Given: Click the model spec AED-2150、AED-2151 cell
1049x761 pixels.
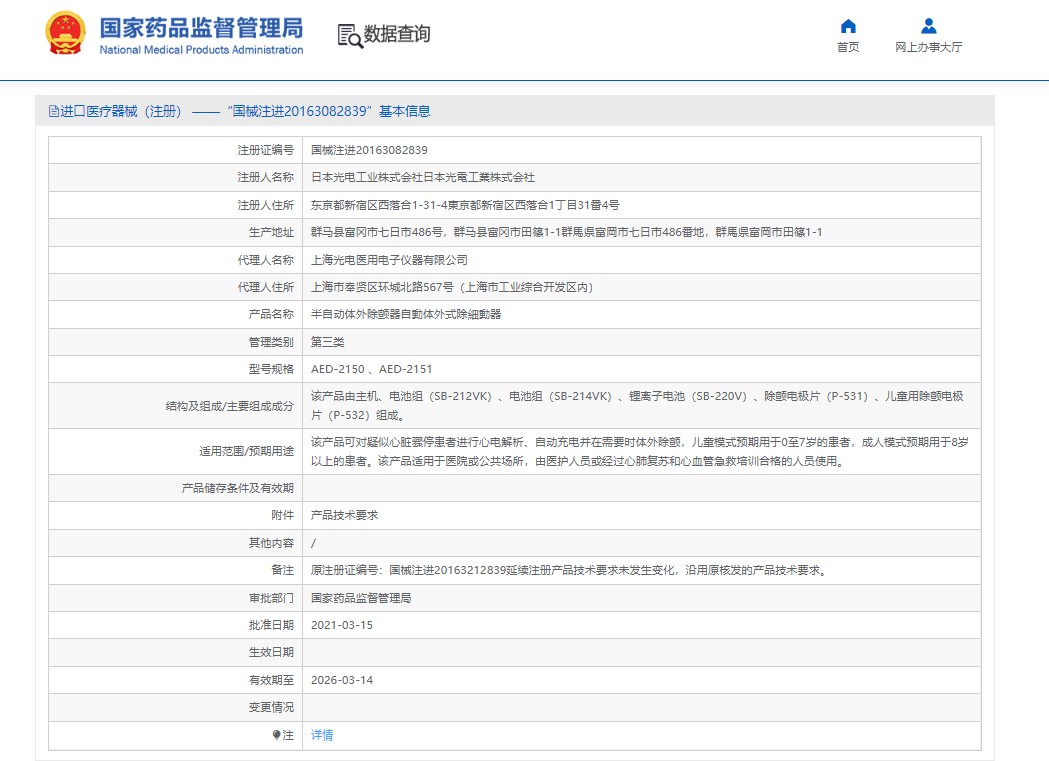Looking at the screenshot, I should click(x=642, y=368).
